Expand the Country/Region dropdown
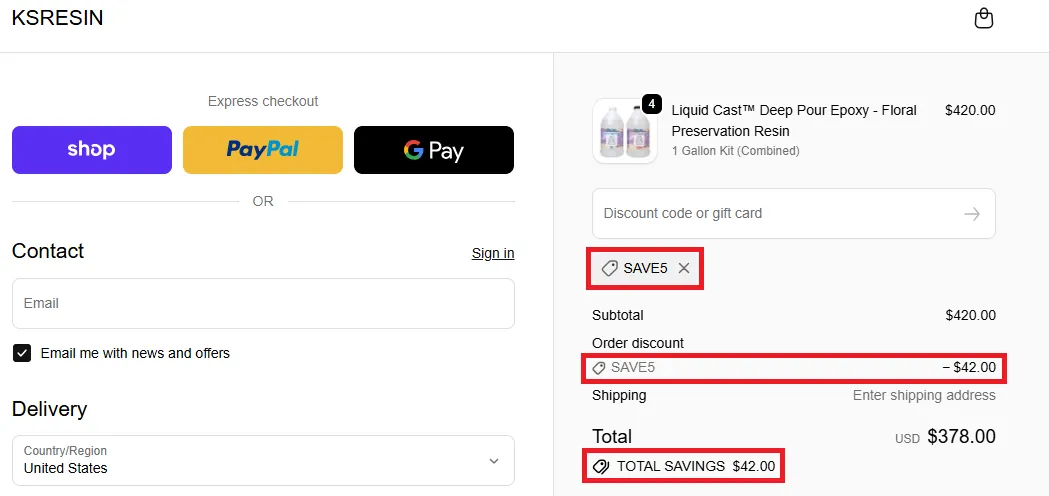This screenshot has width=1049, height=496. coord(263,460)
